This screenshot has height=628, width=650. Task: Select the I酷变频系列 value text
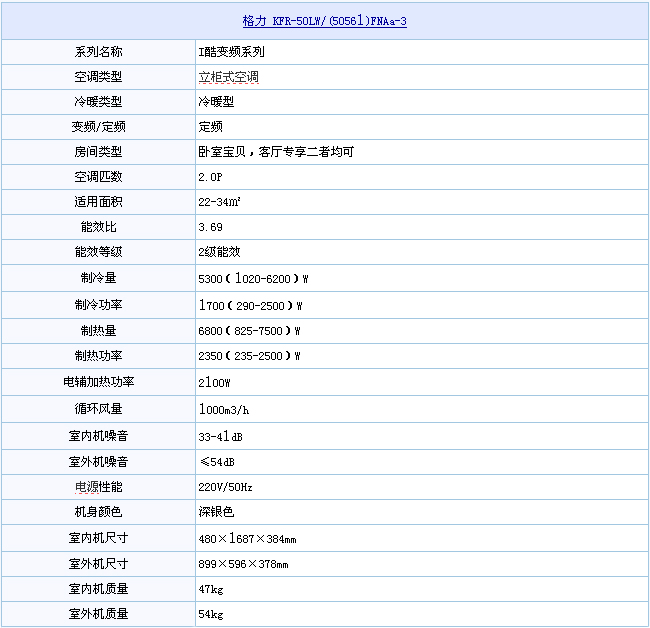232,51
